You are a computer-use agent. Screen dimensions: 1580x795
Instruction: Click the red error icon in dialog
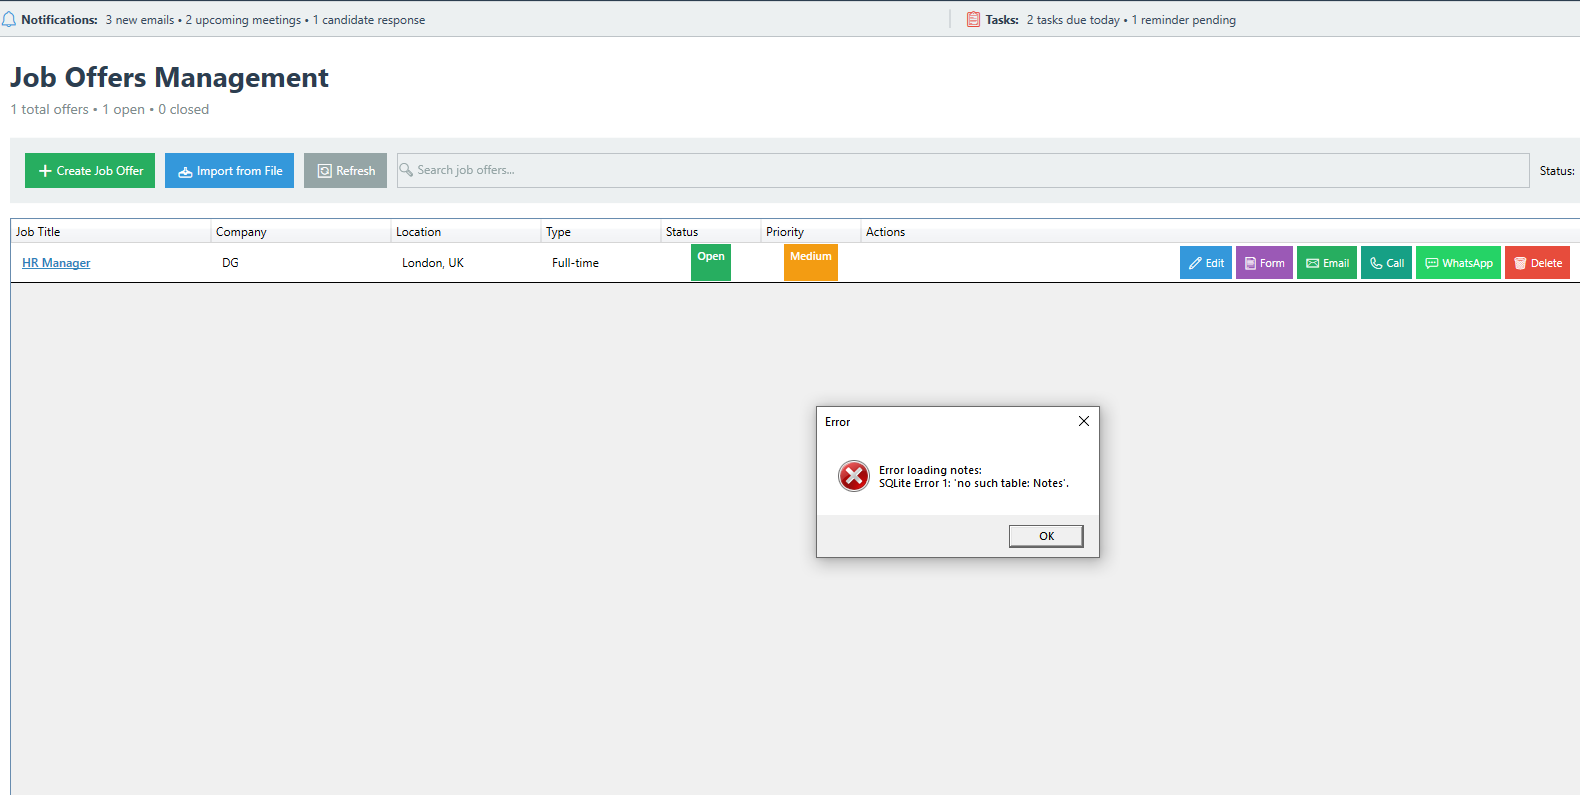pyautogui.click(x=854, y=476)
